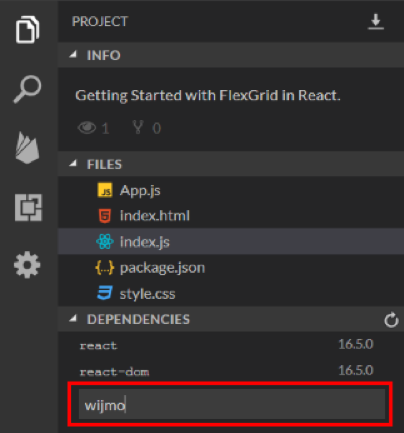The width and height of the screenshot is (404, 433).
Task: Collapse the DEPENDENCIES section arrow
Action: 73,319
